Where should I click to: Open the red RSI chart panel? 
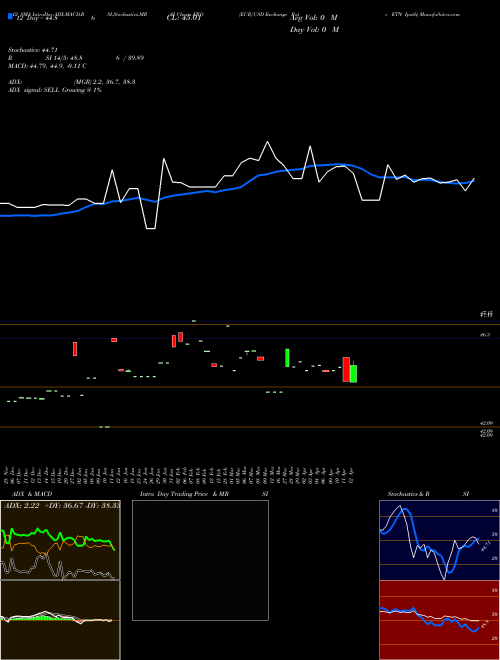pyautogui.click(x=439, y=620)
